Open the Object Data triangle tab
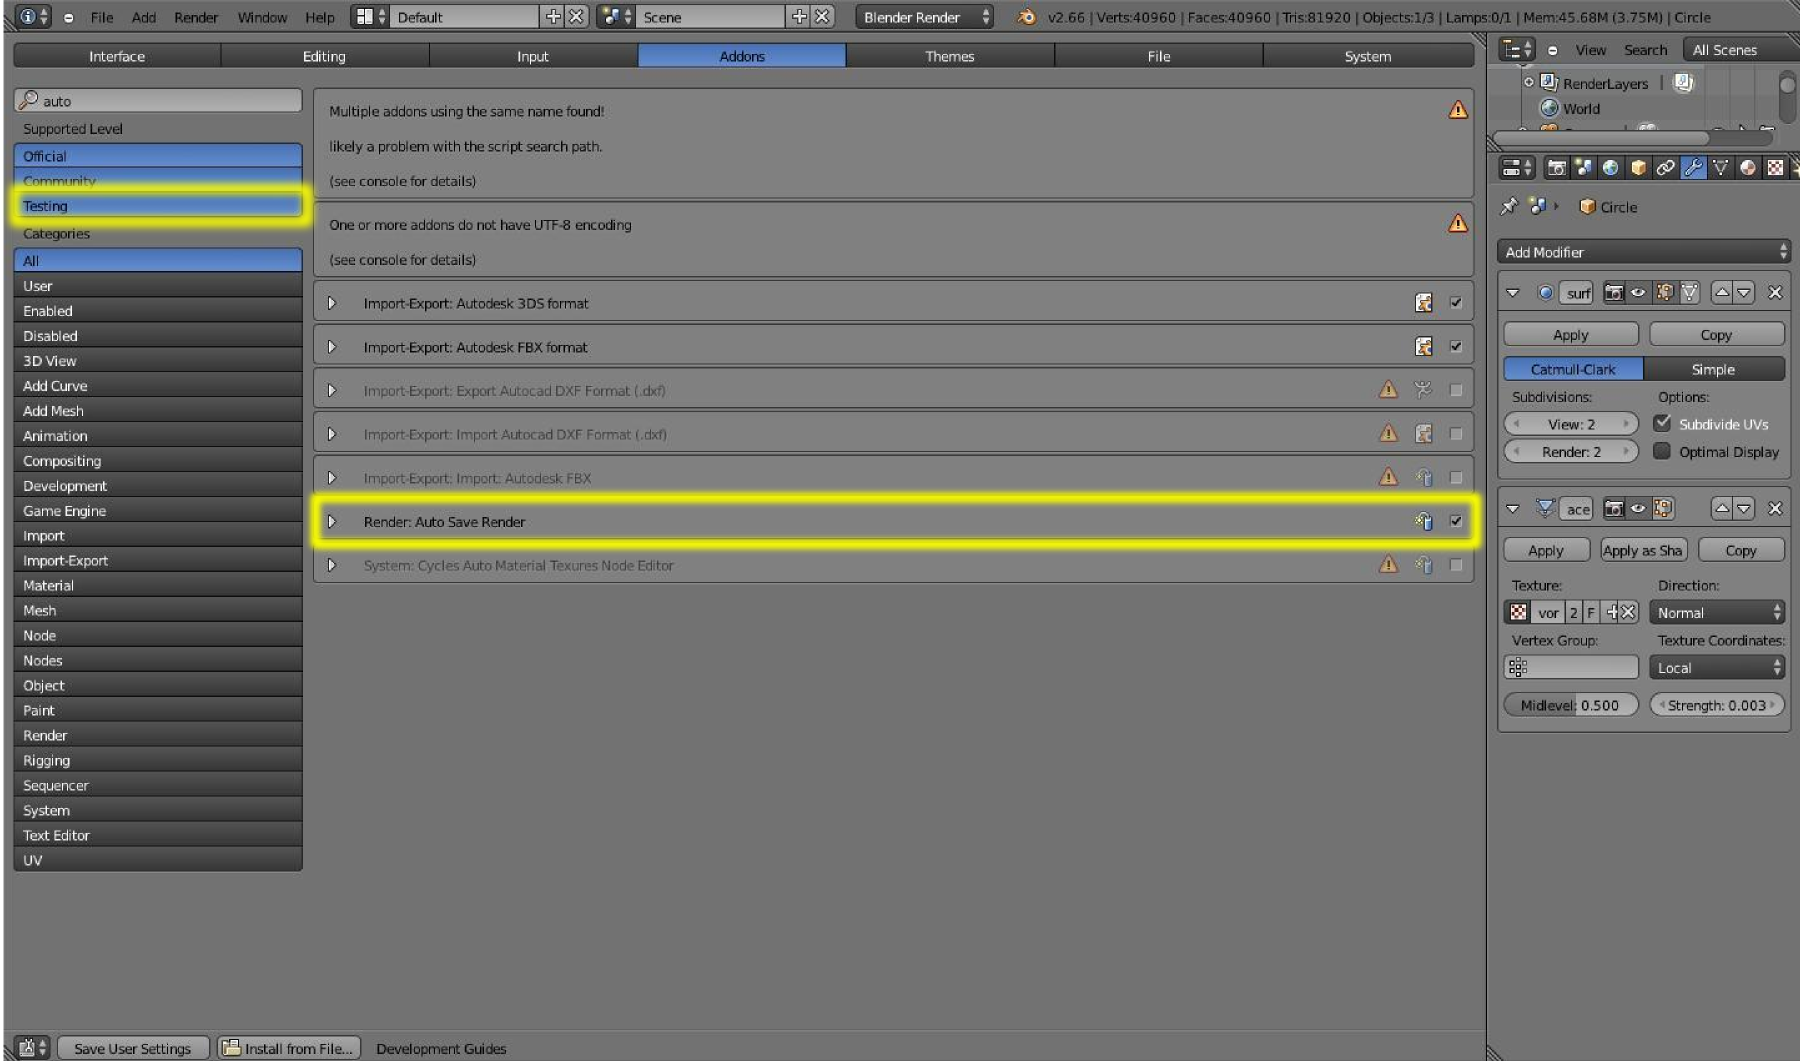The image size is (1800, 1061). (1720, 168)
